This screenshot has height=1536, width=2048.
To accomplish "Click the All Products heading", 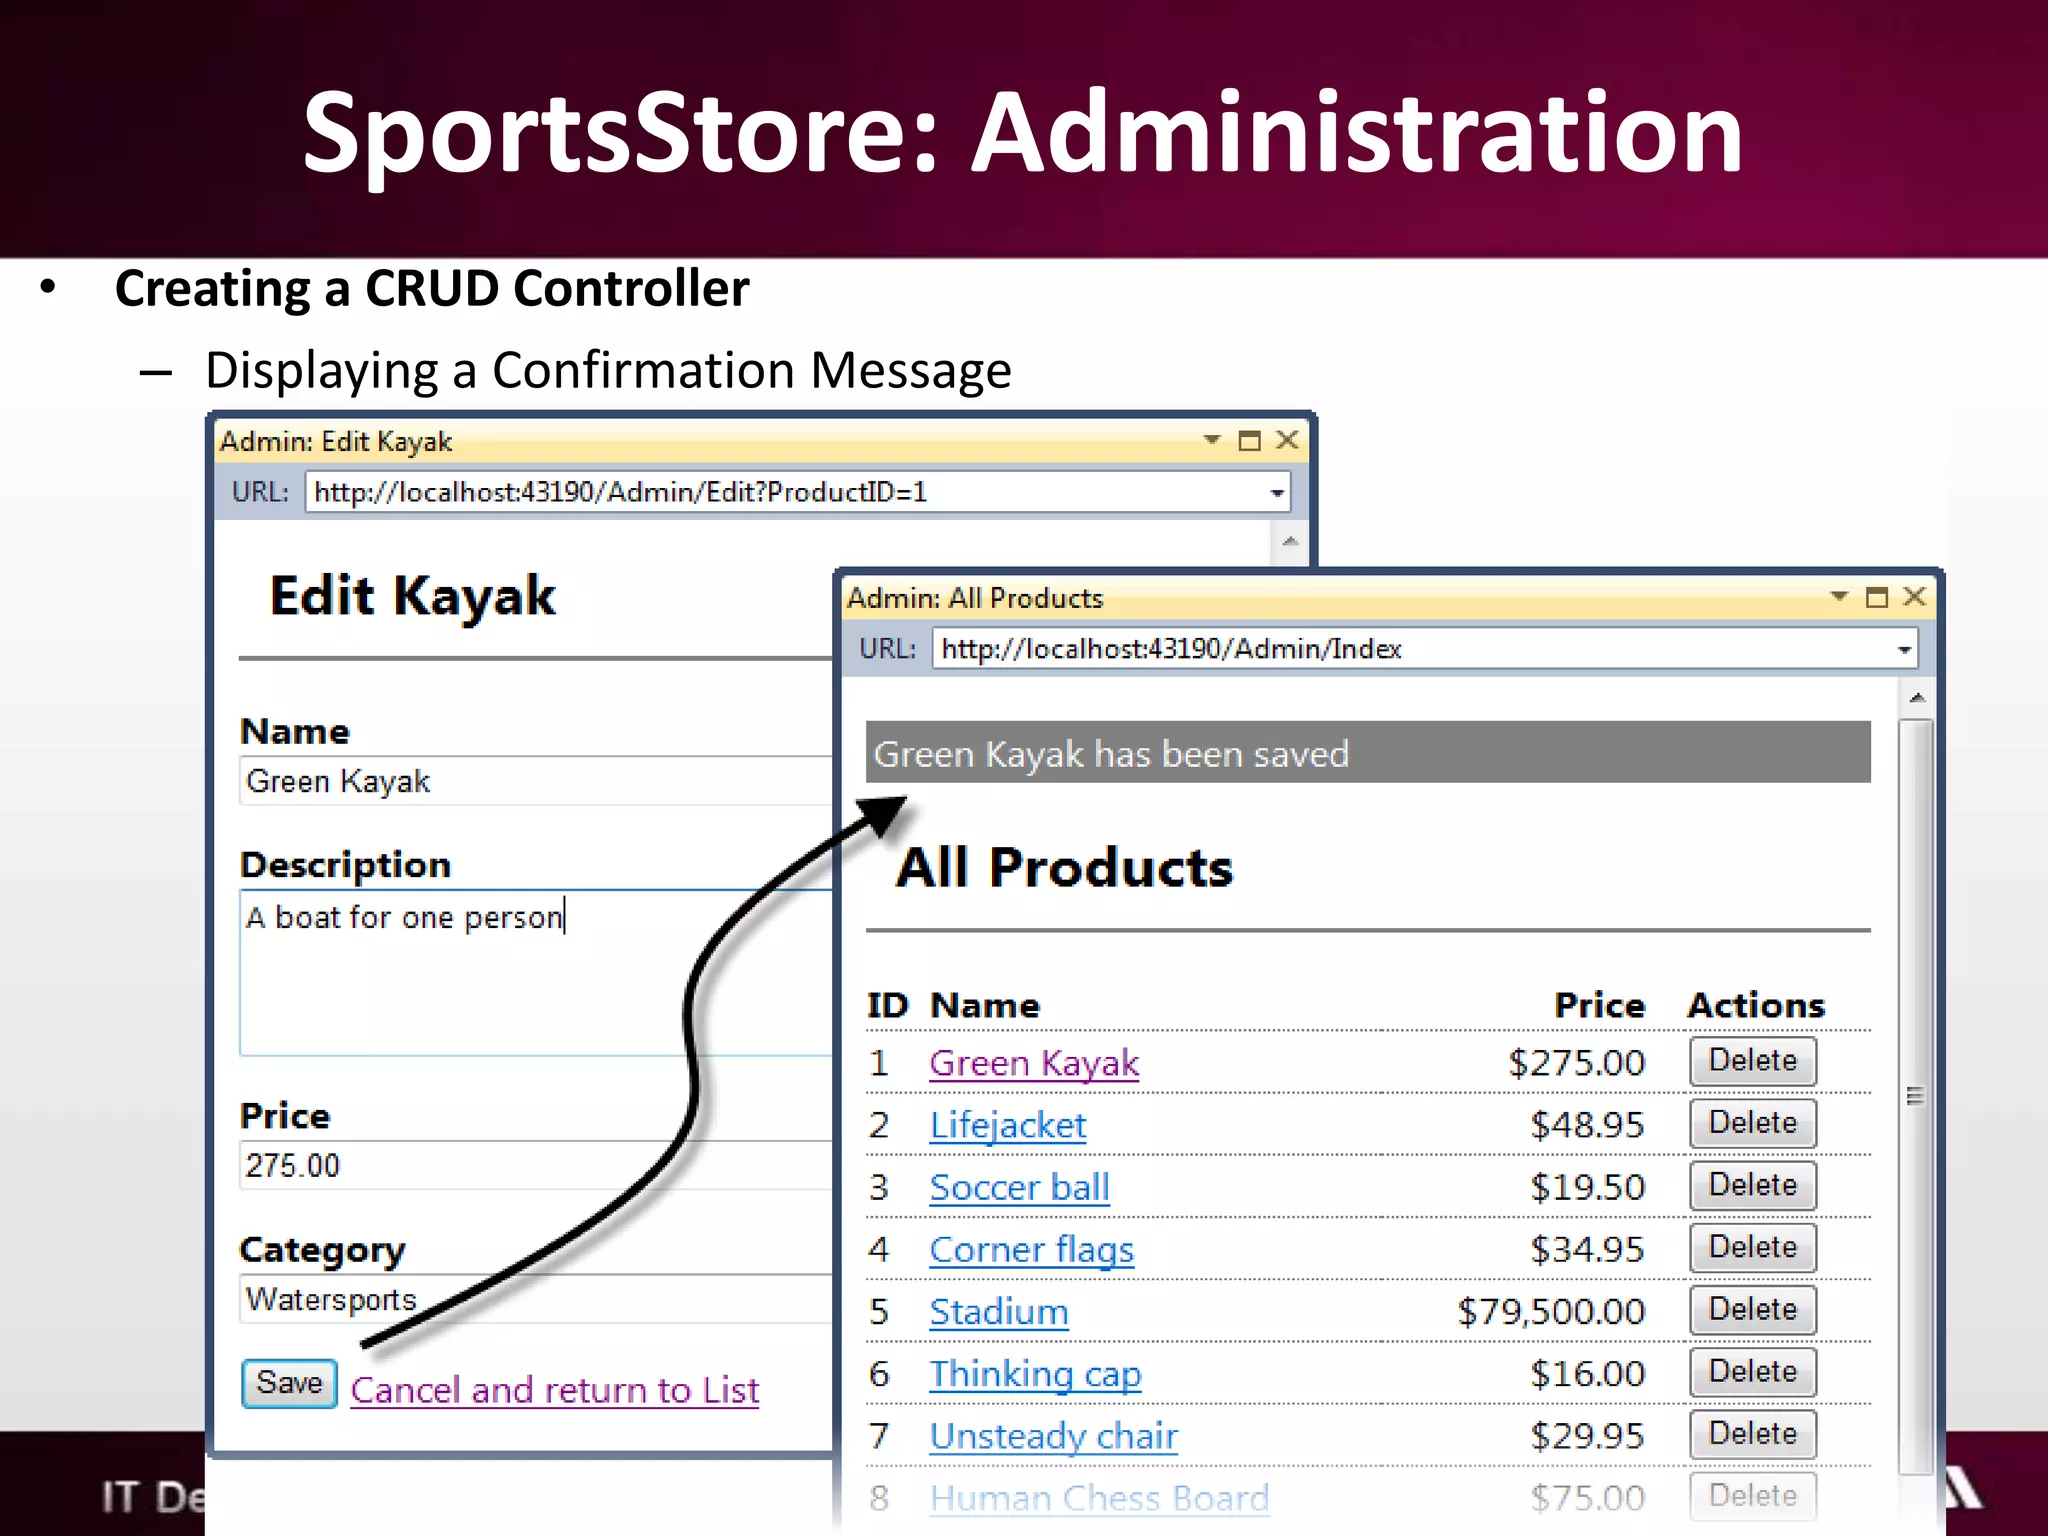I will 1065,867.
